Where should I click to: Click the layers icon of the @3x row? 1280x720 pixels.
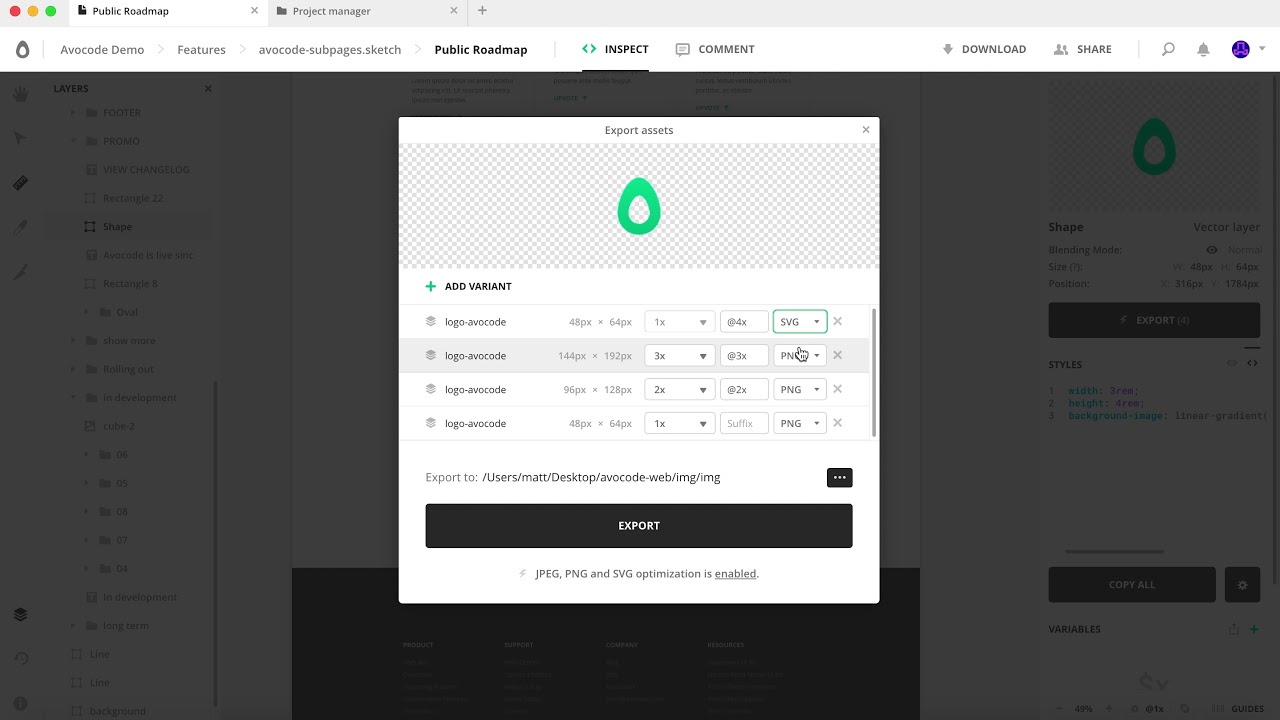tap(431, 355)
